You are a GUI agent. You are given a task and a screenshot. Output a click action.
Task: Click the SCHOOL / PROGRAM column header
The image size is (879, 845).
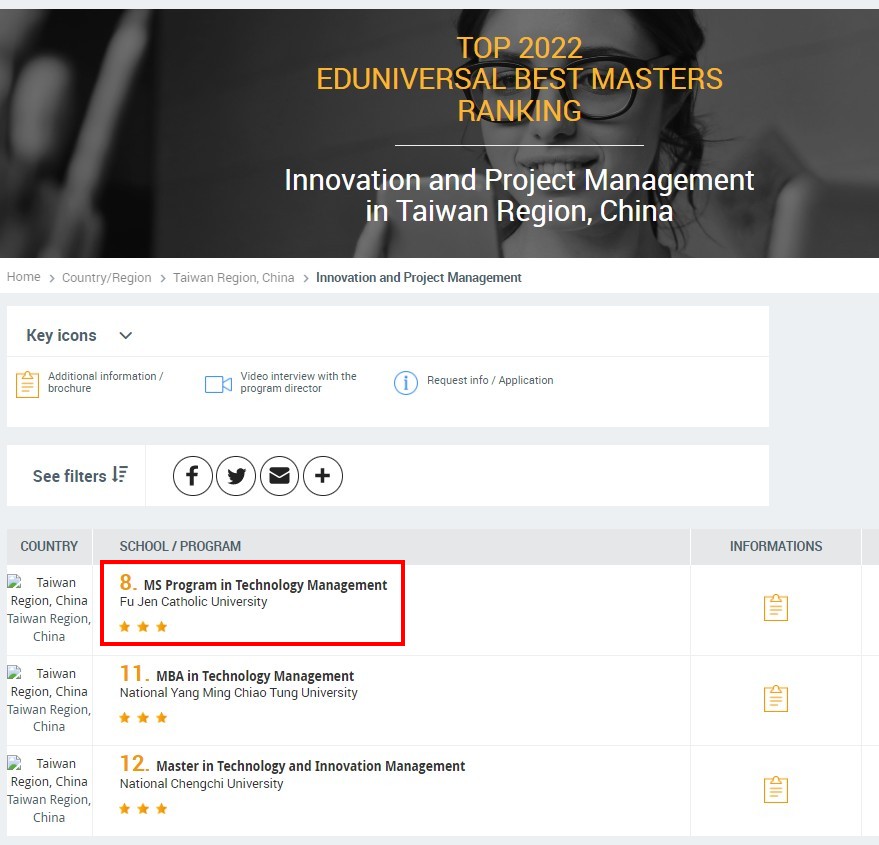180,546
